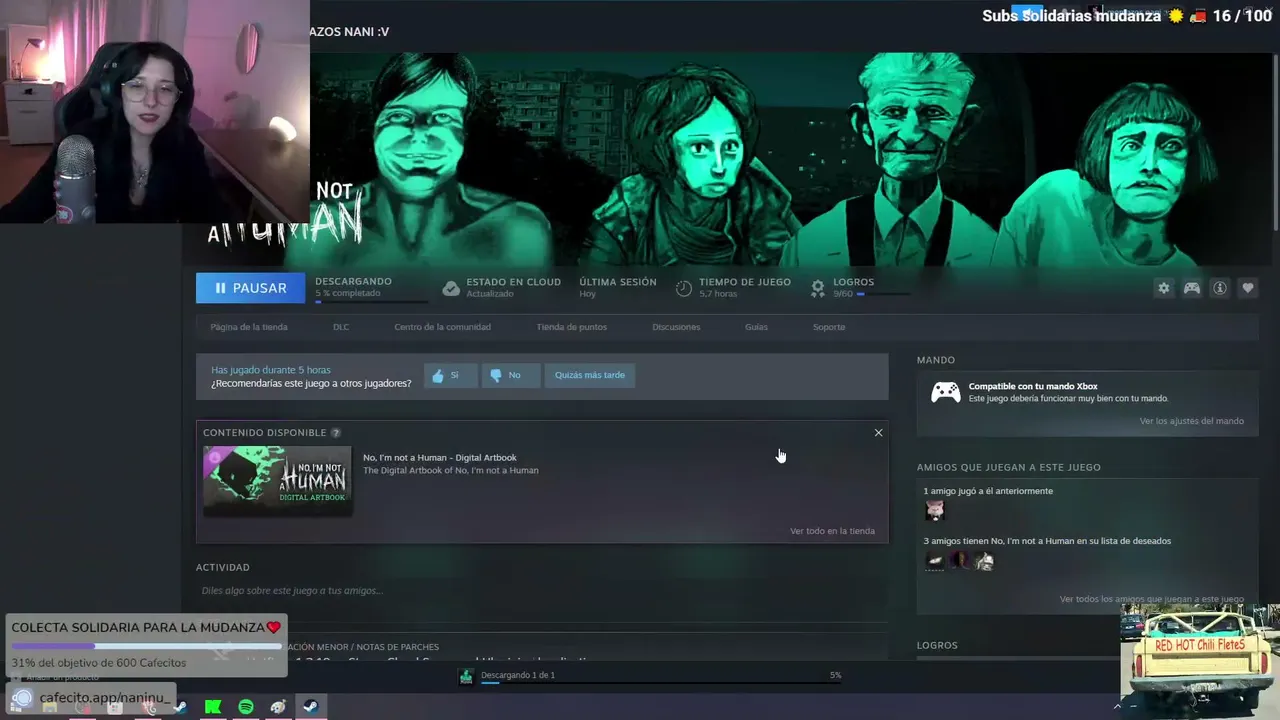Focus the activity field to post to friends
Viewport: 1280px width, 720px height.
541,591
